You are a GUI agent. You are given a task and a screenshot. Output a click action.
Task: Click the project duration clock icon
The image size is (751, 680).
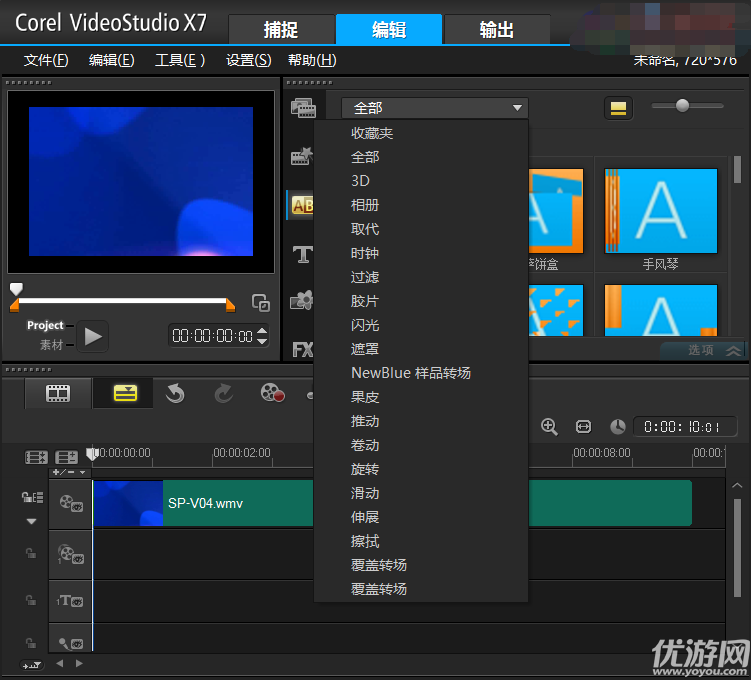coord(618,427)
